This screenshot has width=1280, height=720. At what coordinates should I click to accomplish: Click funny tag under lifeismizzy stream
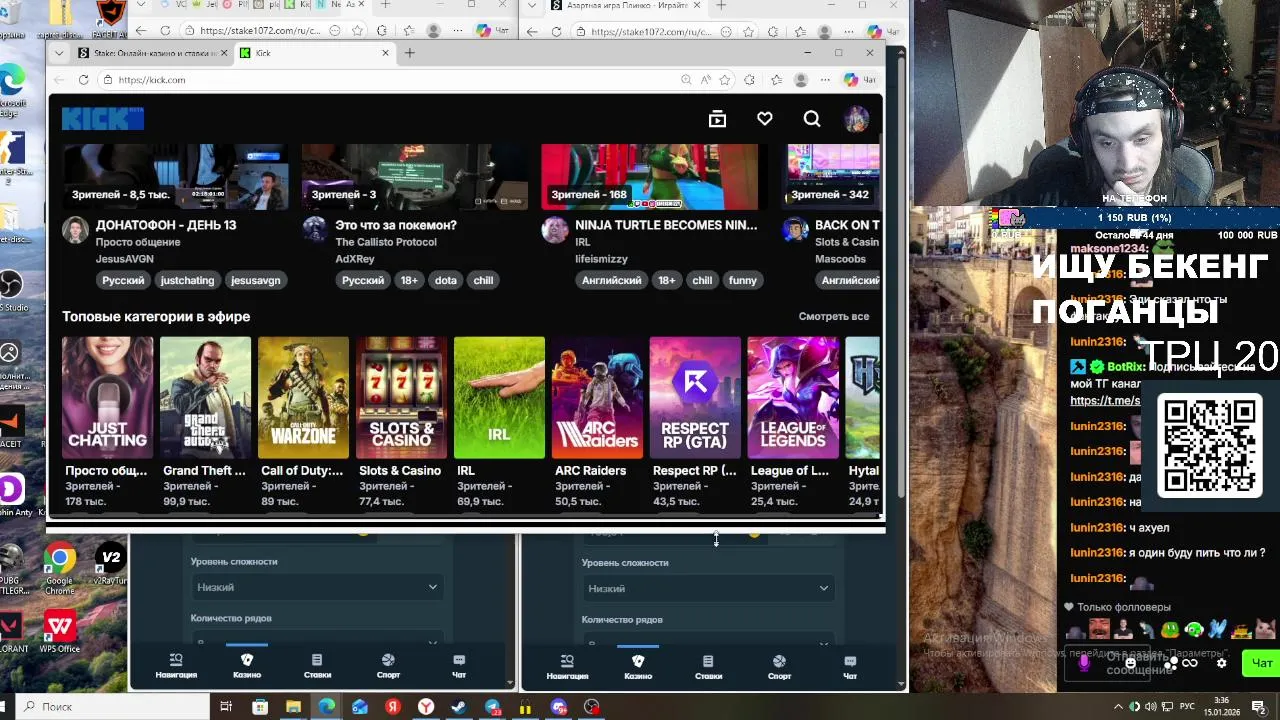(x=743, y=280)
